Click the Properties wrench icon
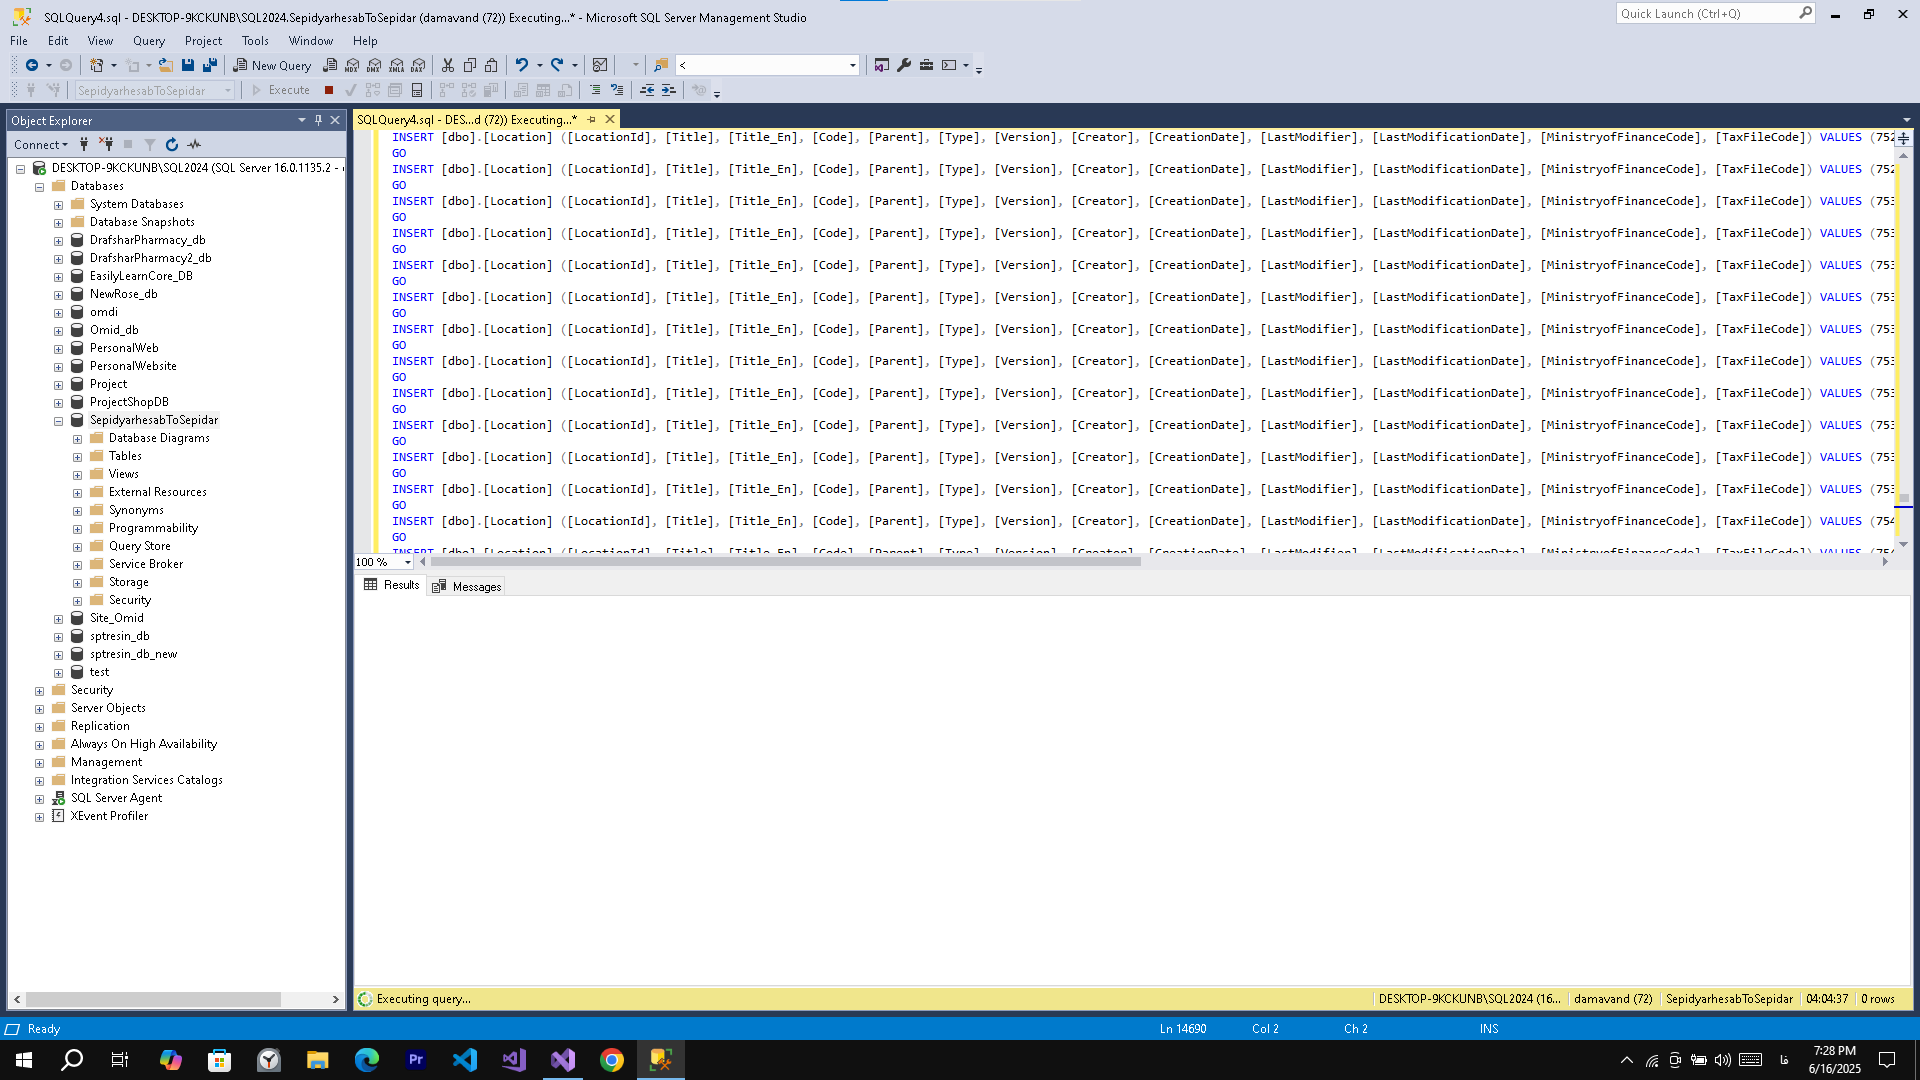 pos(904,65)
